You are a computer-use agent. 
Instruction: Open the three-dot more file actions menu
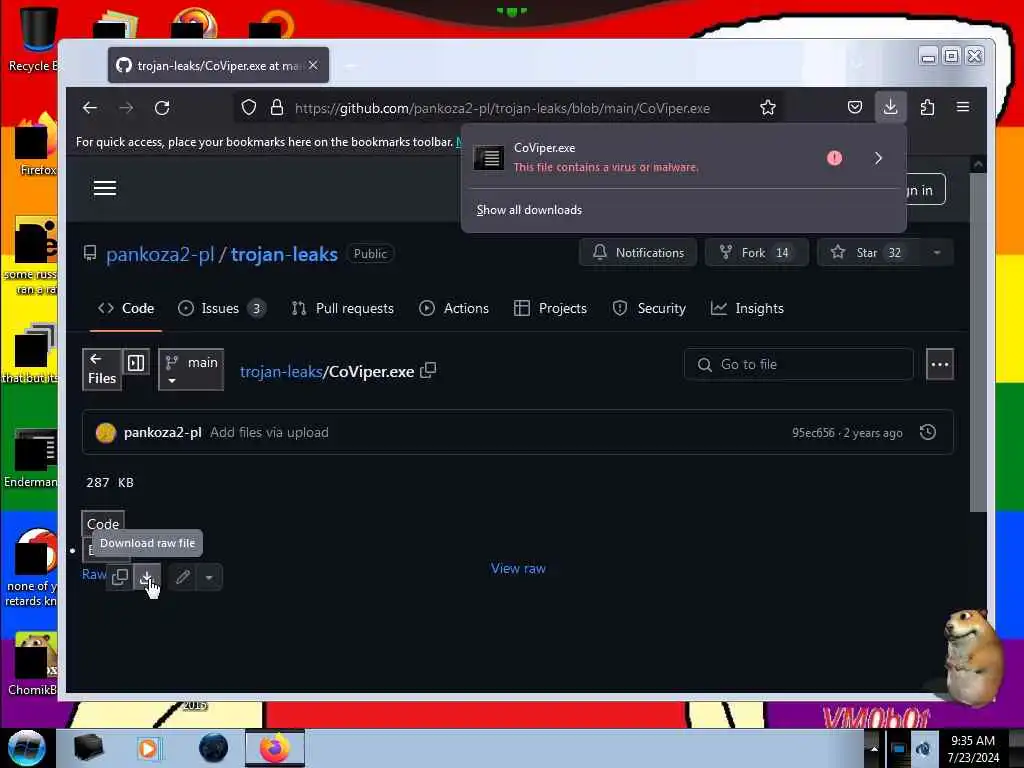click(x=940, y=364)
